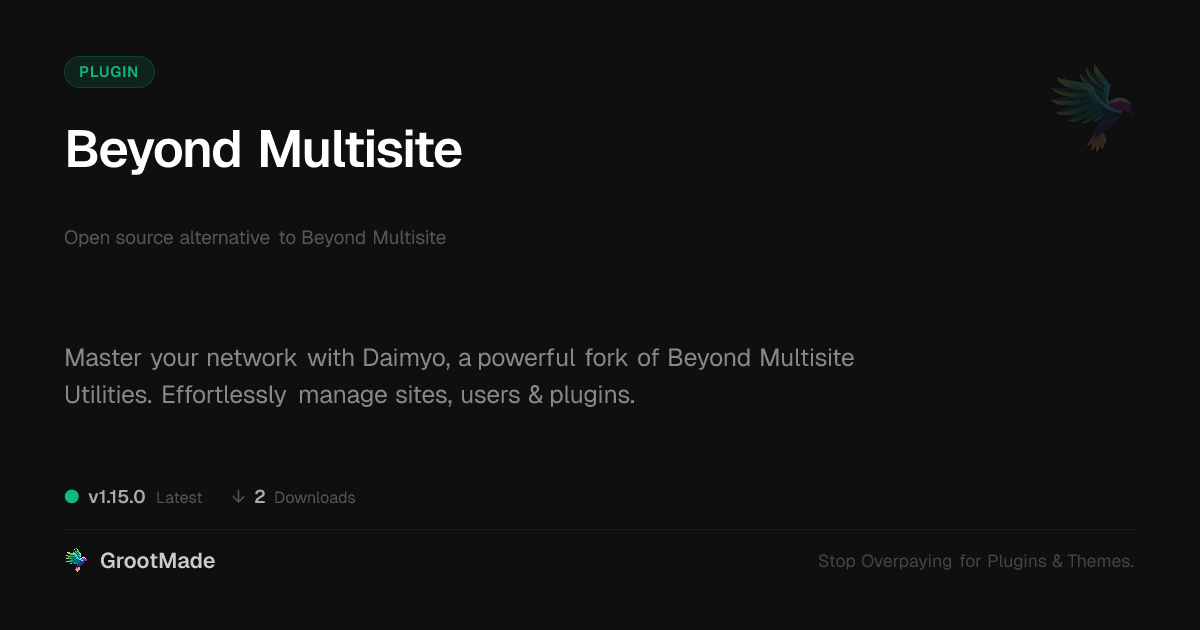
Task: Click the small GrootMade bird icon
Action: [x=76, y=561]
